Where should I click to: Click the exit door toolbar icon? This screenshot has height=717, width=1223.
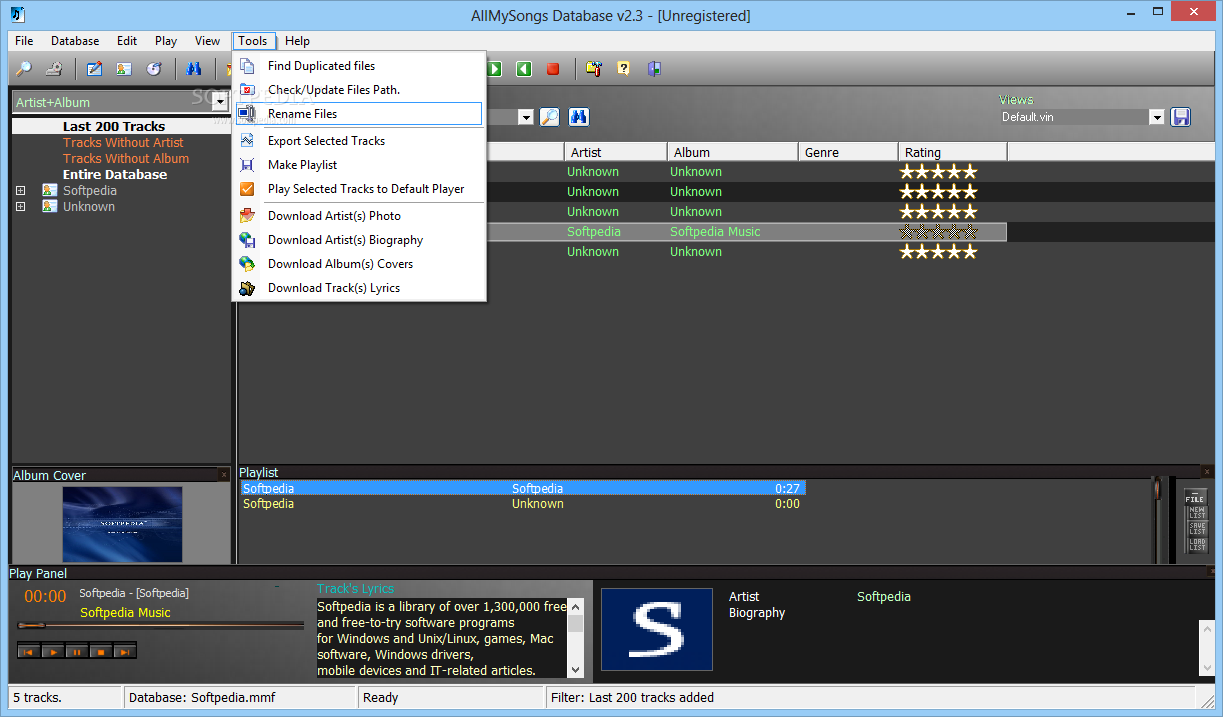[653, 69]
